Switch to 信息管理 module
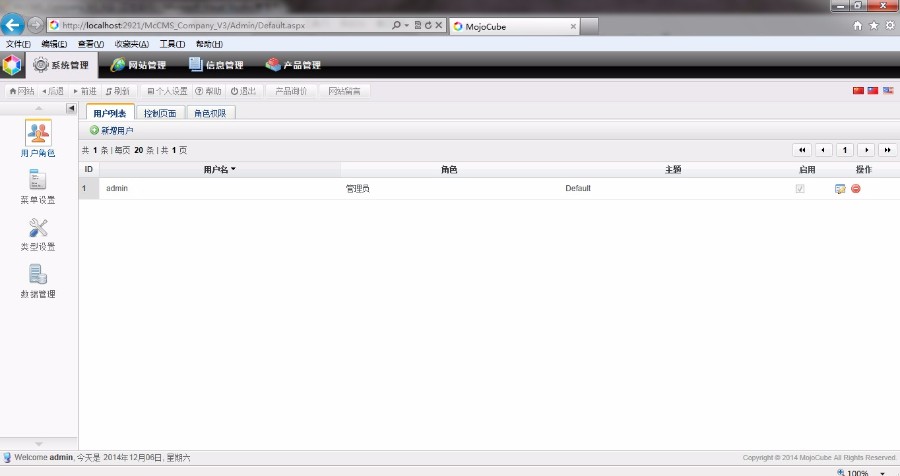Image resolution: width=900 pixels, height=476 pixels. click(216, 65)
